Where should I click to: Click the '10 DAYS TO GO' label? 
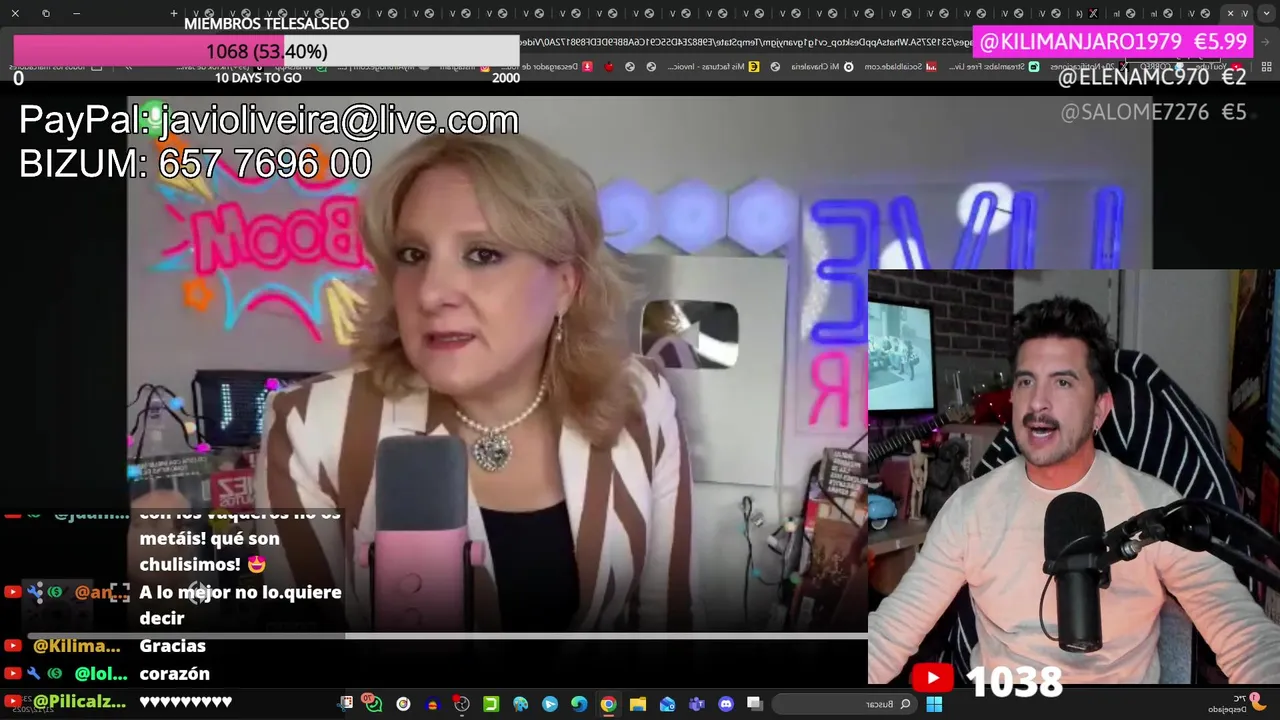[258, 78]
